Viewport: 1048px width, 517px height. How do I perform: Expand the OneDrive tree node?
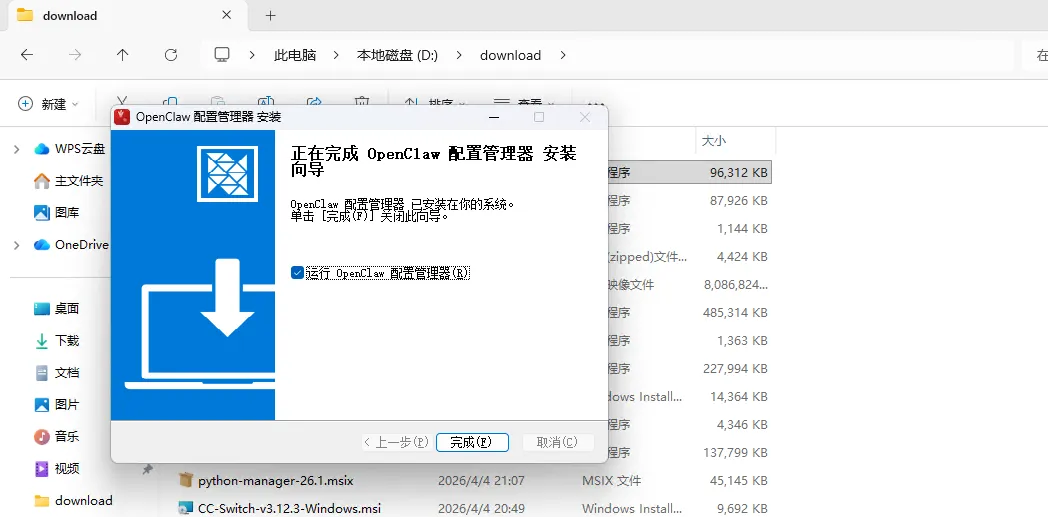(17, 245)
